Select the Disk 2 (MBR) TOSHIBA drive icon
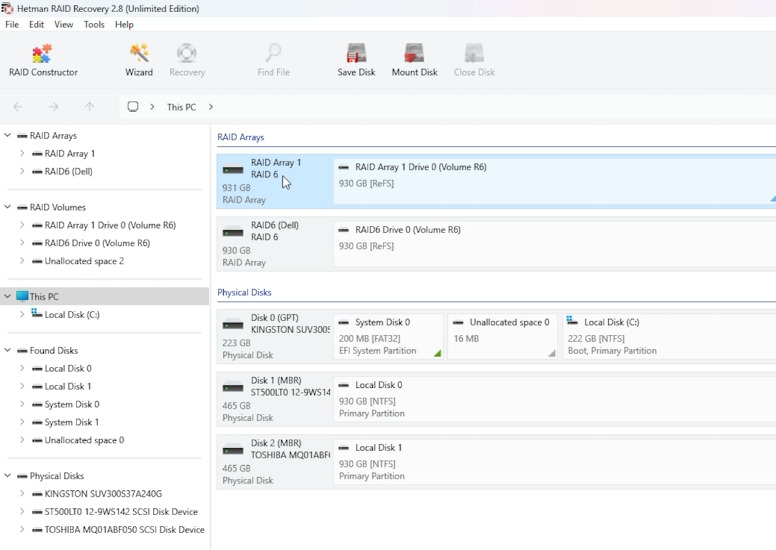Image resolution: width=776 pixels, height=550 pixels. coord(233,450)
